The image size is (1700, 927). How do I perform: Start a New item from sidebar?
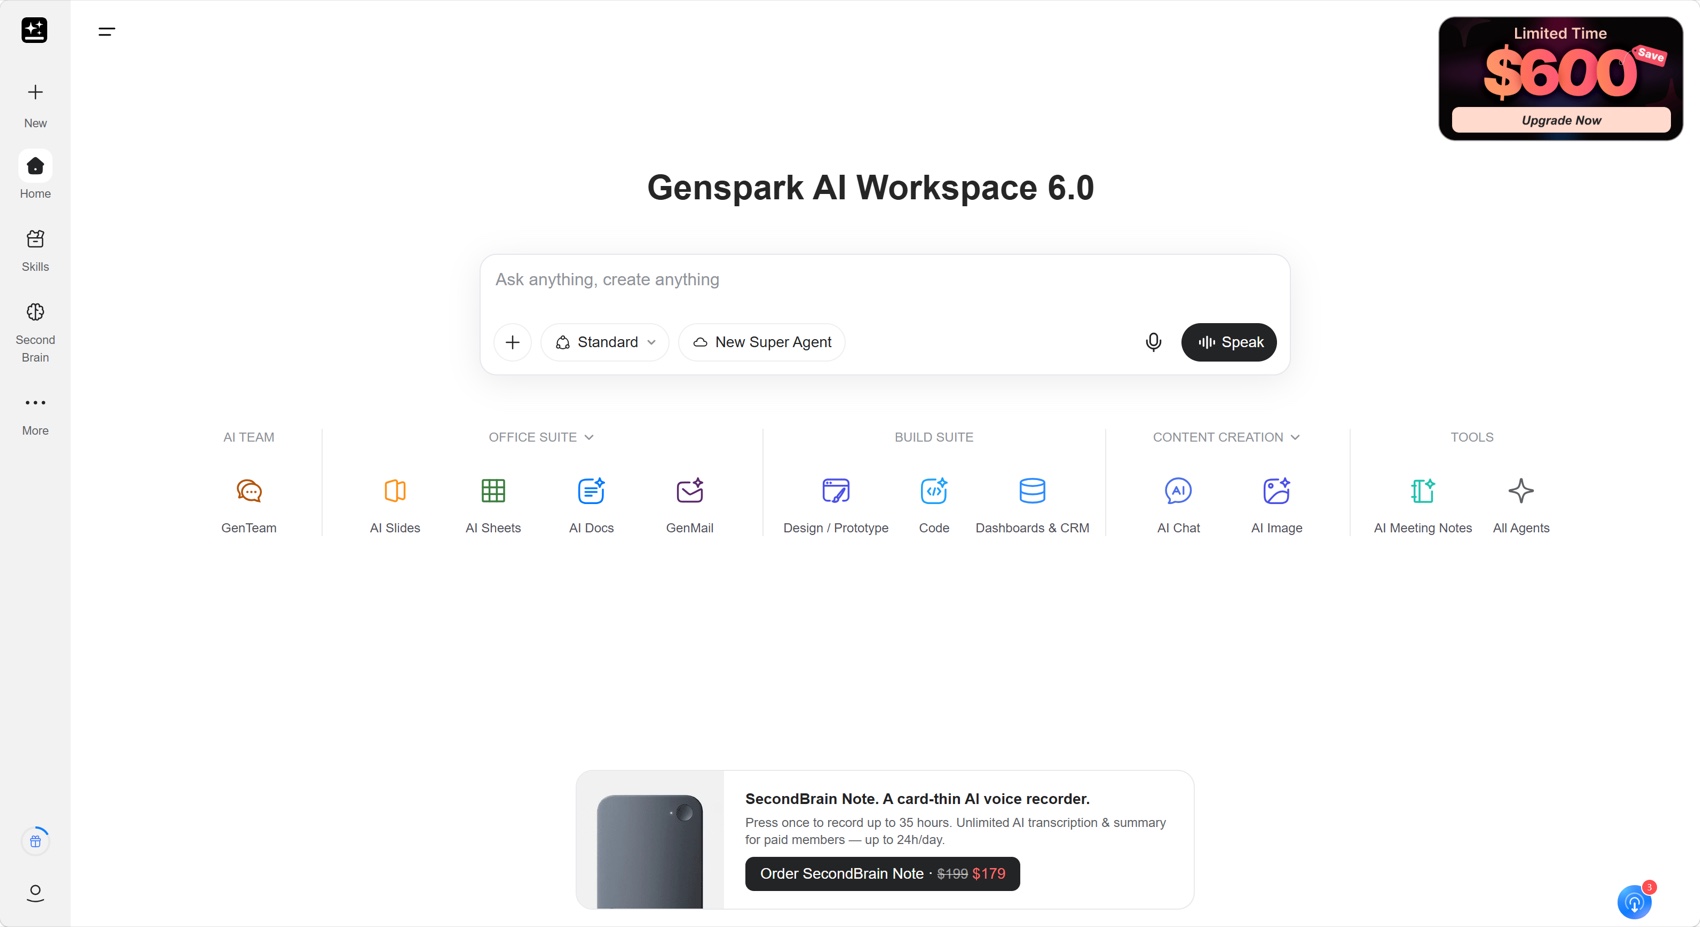pyautogui.click(x=35, y=105)
